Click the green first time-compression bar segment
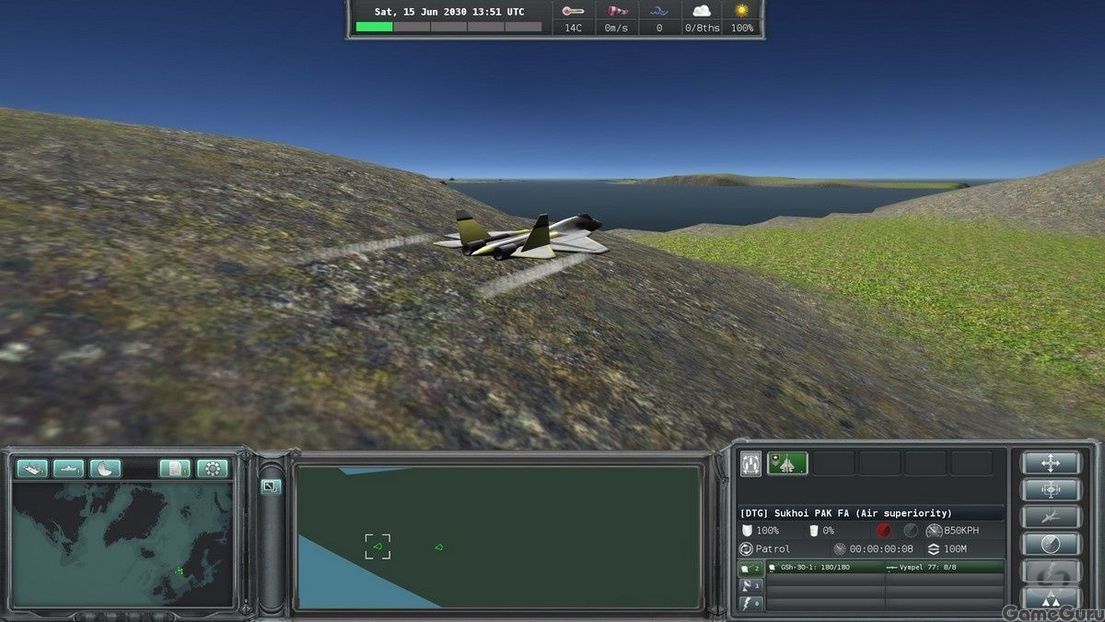1105x622 pixels. click(374, 27)
